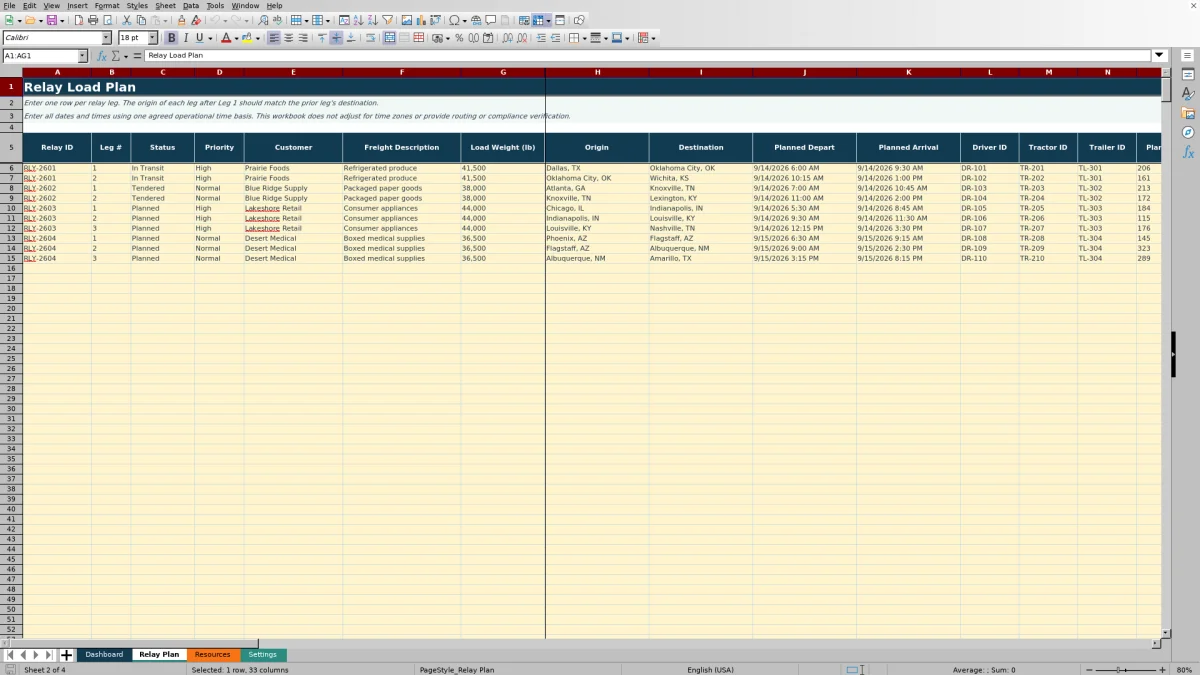Image resolution: width=1200 pixels, height=675 pixels.
Task: Select column header H
Action: click(x=597, y=72)
